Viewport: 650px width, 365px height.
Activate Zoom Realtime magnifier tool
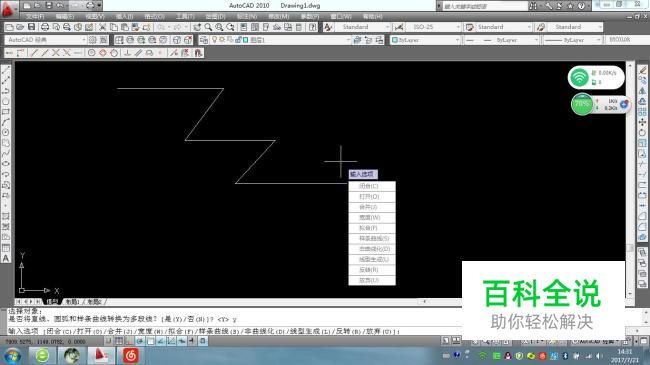208,27
